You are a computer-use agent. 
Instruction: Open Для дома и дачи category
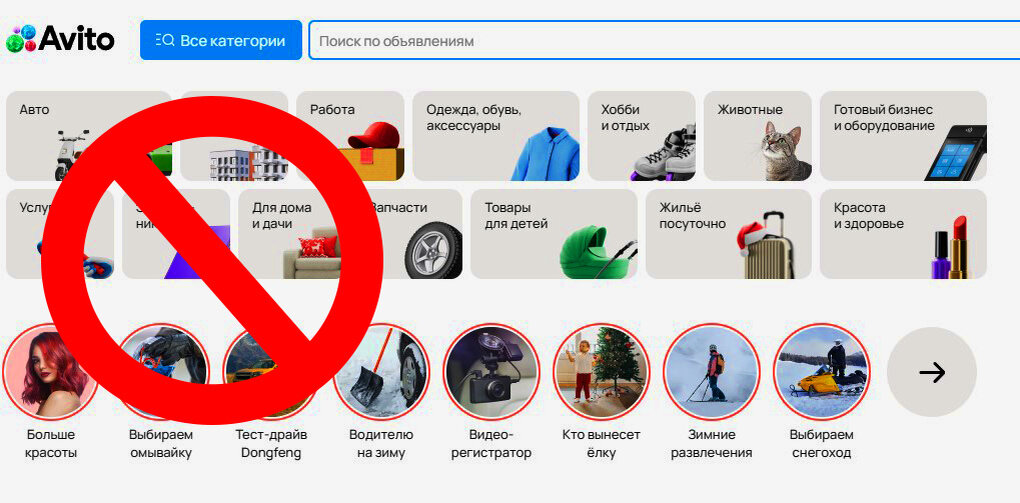tap(292, 234)
